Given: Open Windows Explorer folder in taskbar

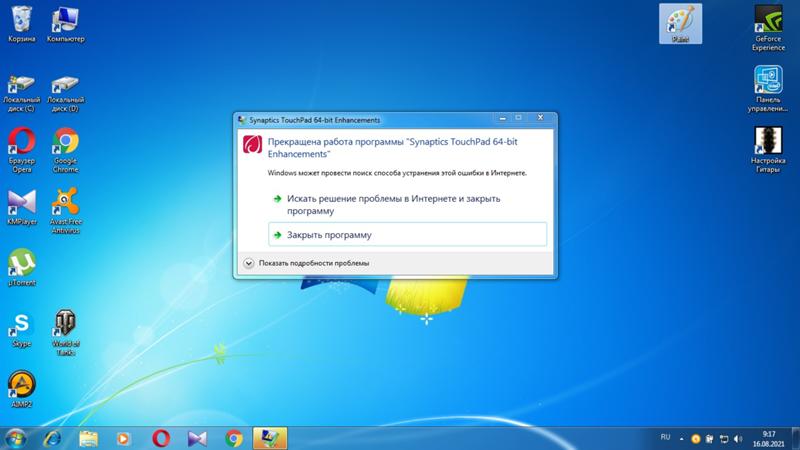Looking at the screenshot, I should (x=88, y=438).
